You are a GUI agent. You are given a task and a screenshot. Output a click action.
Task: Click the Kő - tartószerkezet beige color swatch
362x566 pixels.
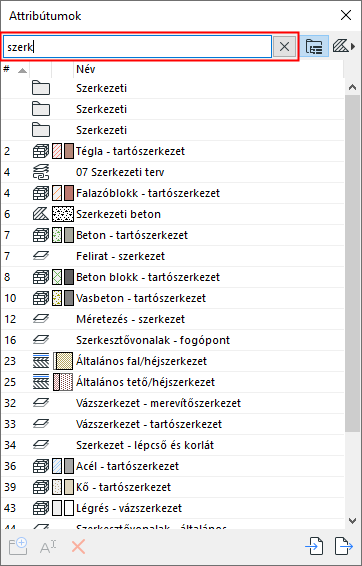(x=69, y=487)
